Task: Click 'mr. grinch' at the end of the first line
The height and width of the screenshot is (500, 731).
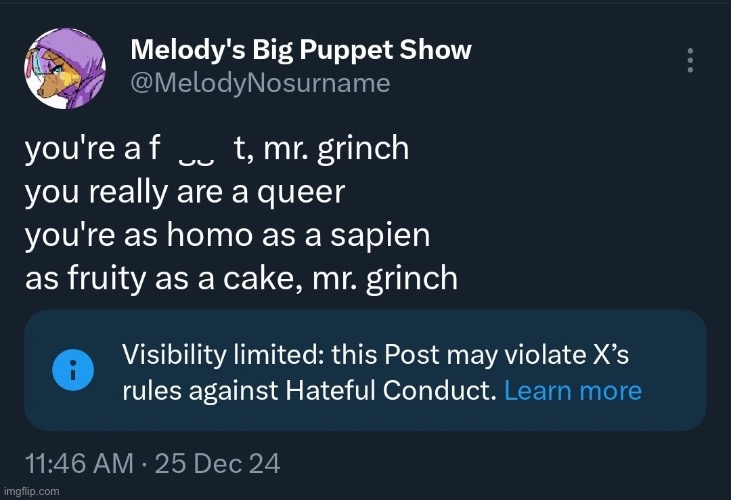Action: pyautogui.click(x=336, y=149)
